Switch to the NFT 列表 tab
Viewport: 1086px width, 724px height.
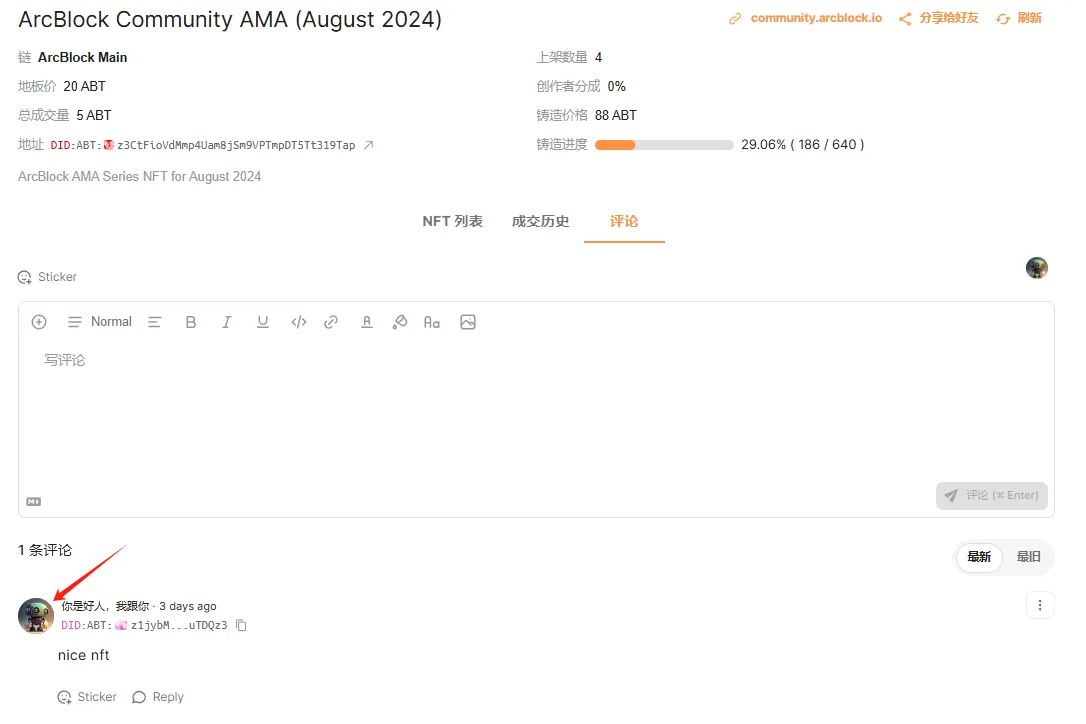pyautogui.click(x=452, y=221)
